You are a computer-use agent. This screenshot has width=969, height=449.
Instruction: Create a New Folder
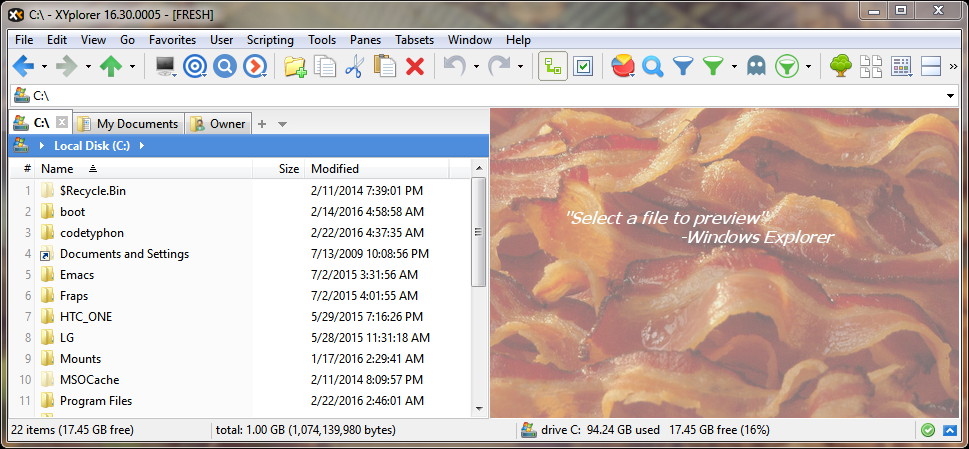[x=295, y=66]
